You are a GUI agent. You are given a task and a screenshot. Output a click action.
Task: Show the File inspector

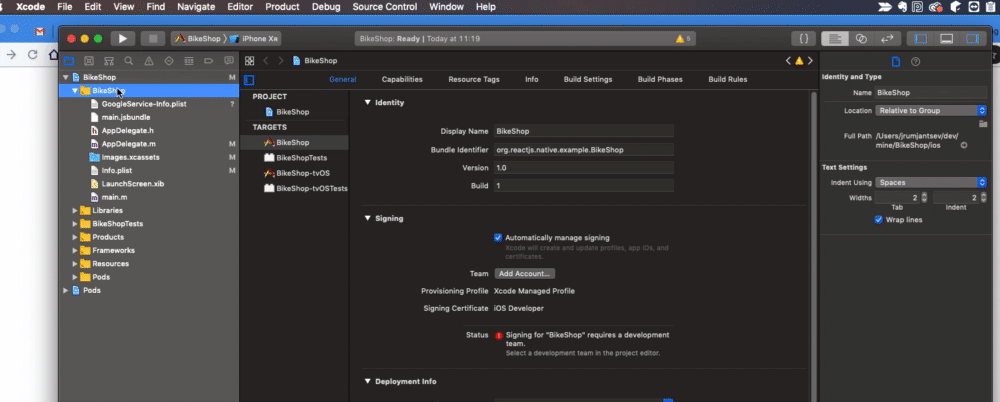pos(896,62)
